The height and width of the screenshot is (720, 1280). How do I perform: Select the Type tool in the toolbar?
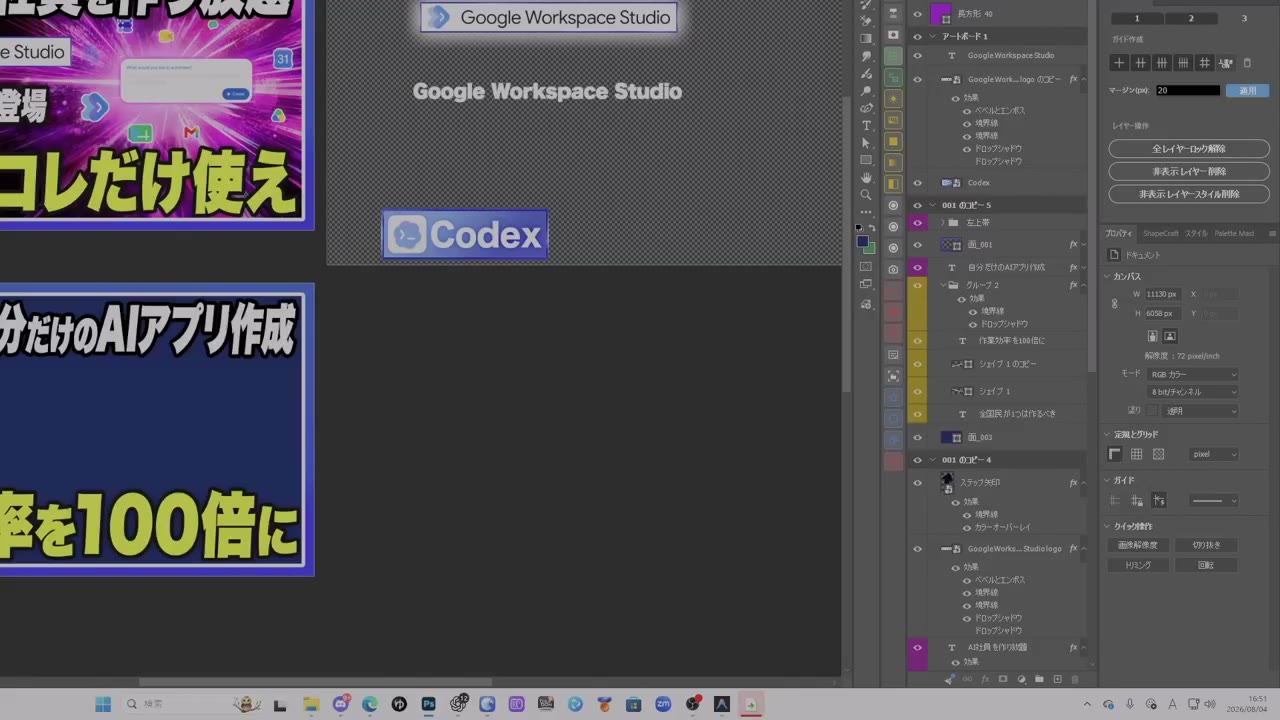(x=866, y=125)
